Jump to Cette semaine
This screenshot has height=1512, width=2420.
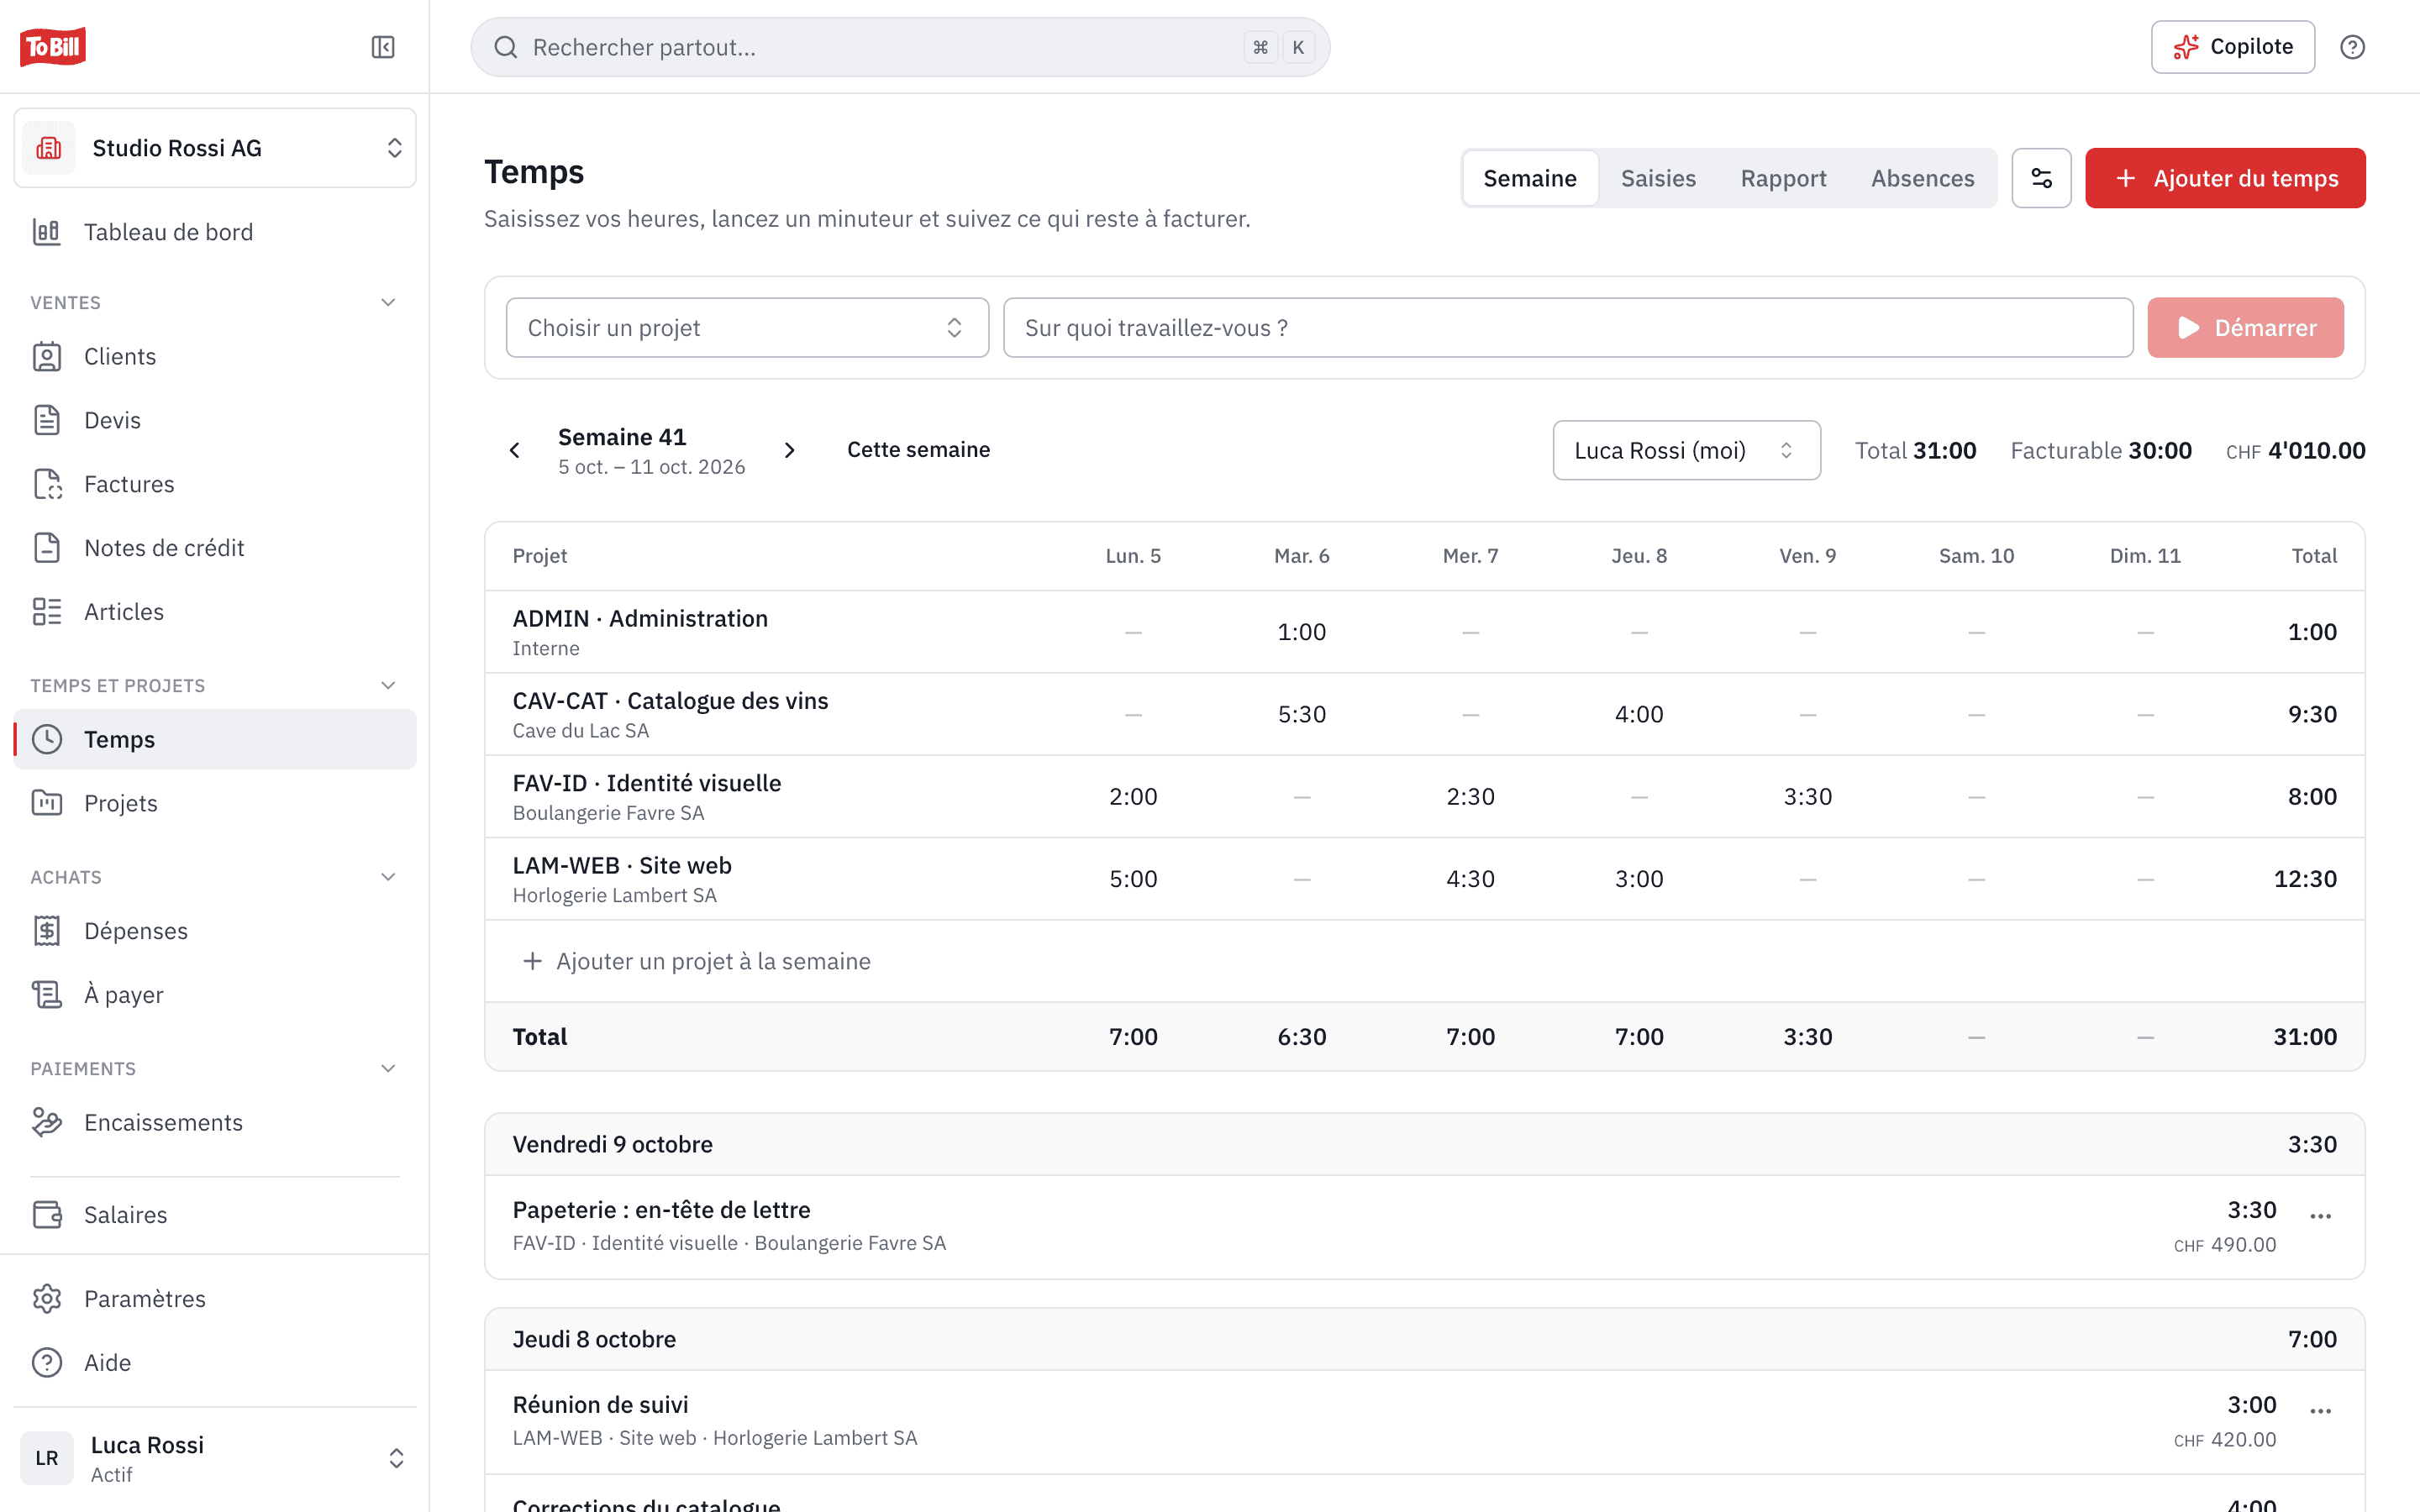coord(918,450)
